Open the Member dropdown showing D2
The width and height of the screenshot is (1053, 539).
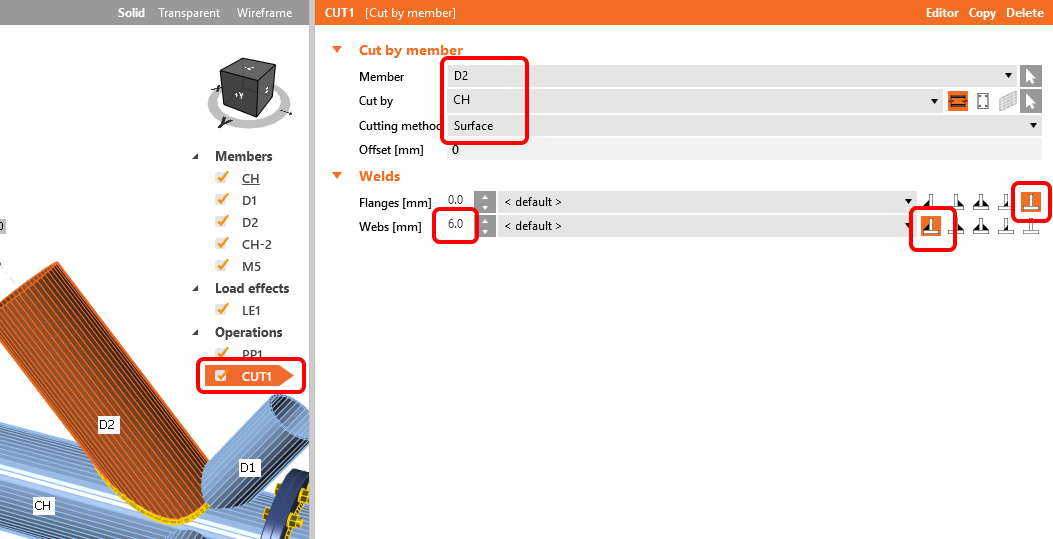point(731,76)
